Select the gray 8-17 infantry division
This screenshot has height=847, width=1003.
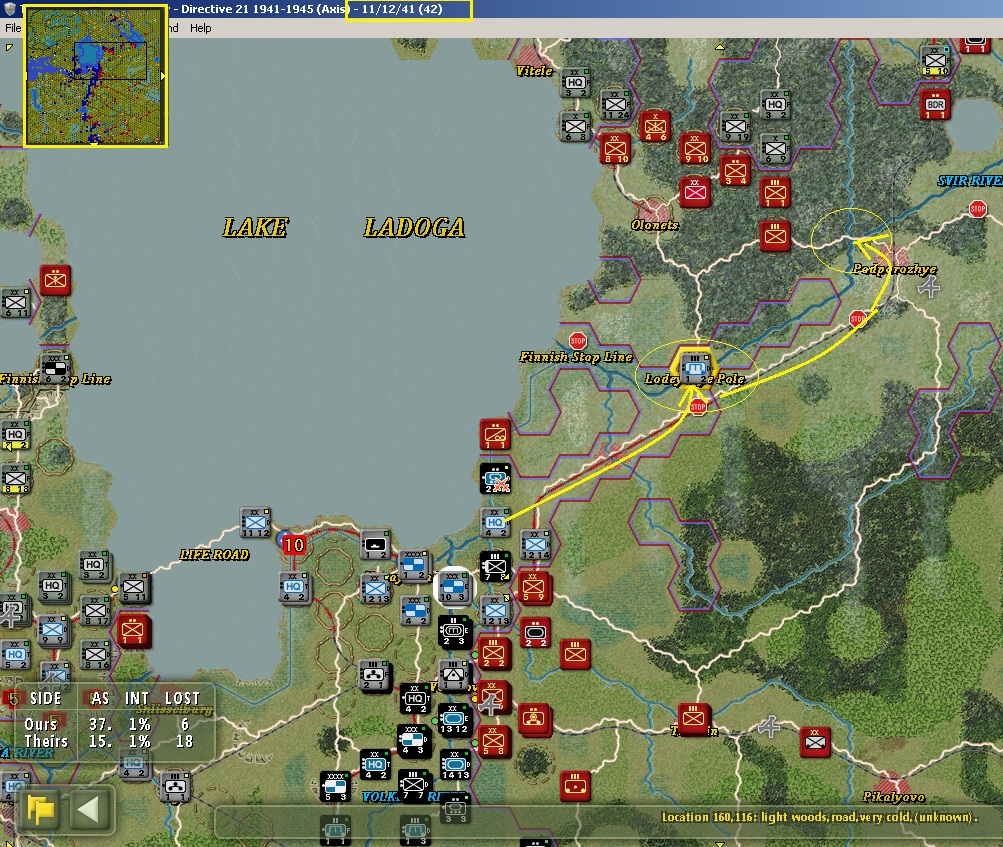click(x=95, y=611)
